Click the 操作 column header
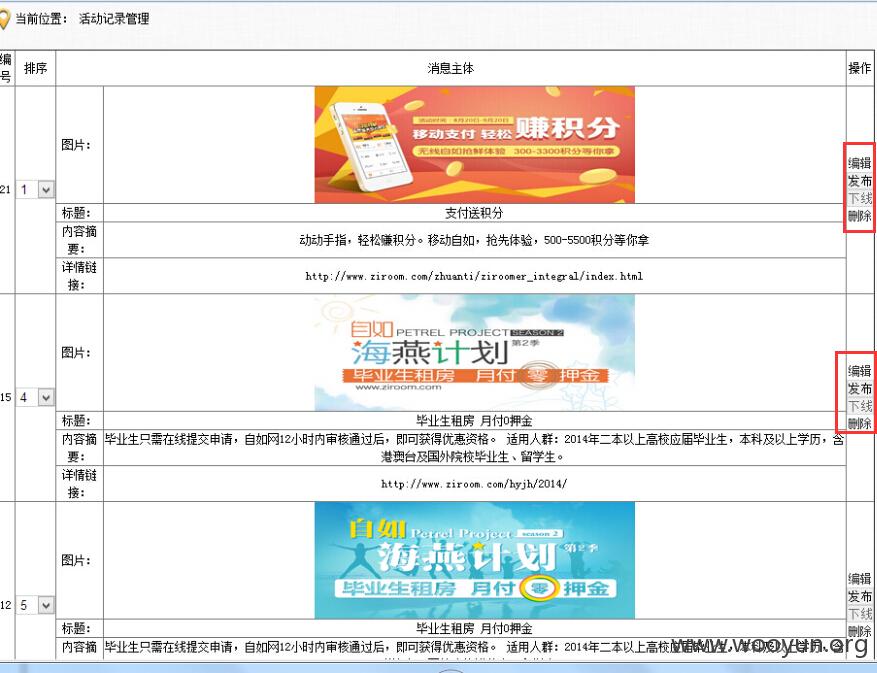 (860, 68)
